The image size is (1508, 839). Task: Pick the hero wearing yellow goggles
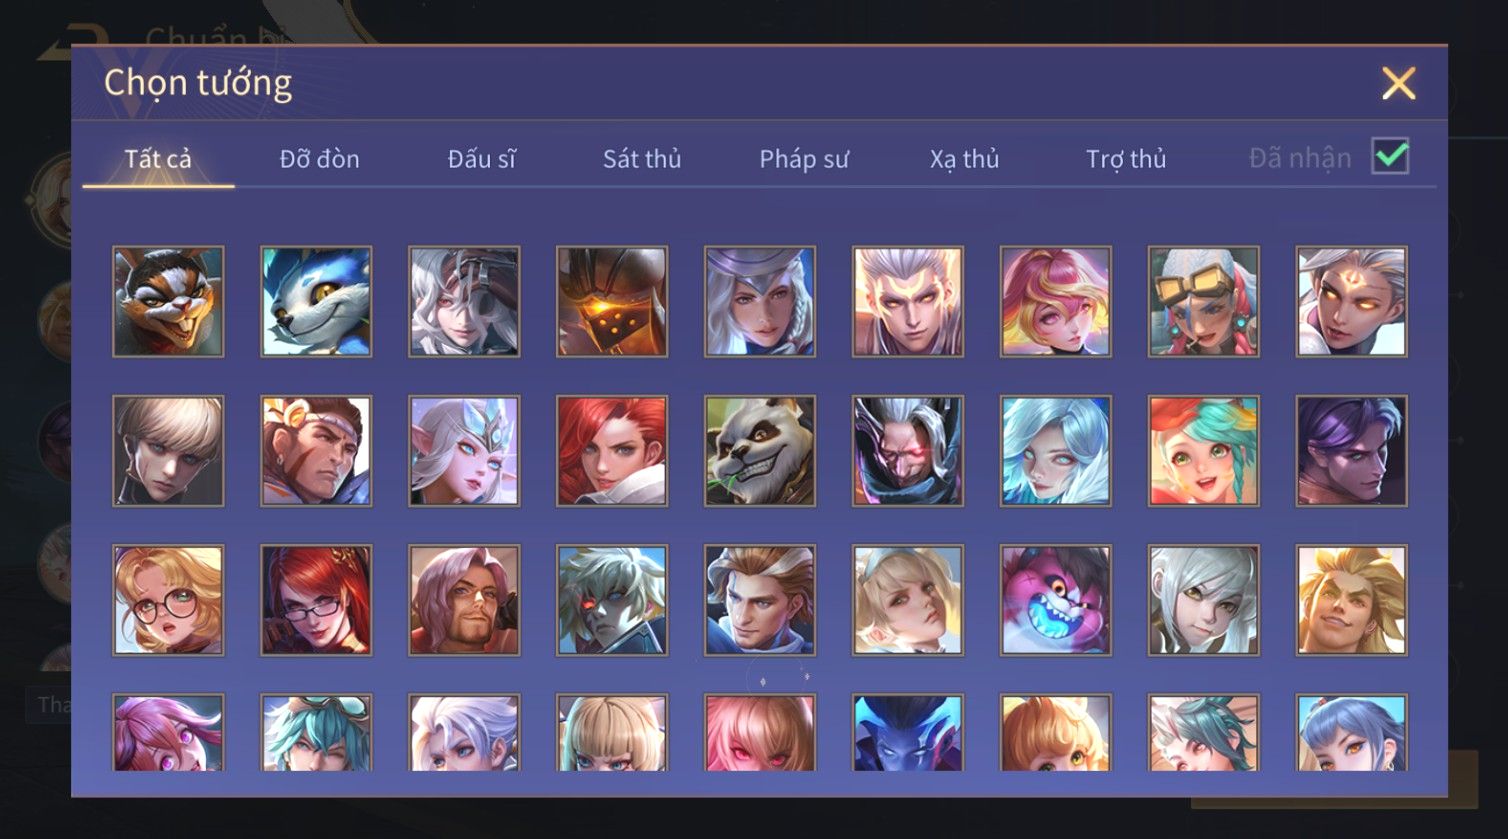1204,302
